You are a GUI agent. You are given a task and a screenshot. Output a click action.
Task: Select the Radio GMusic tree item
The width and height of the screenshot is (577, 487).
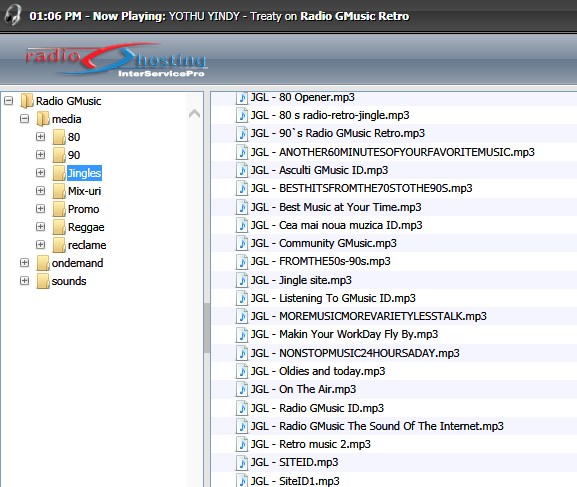tap(68, 101)
